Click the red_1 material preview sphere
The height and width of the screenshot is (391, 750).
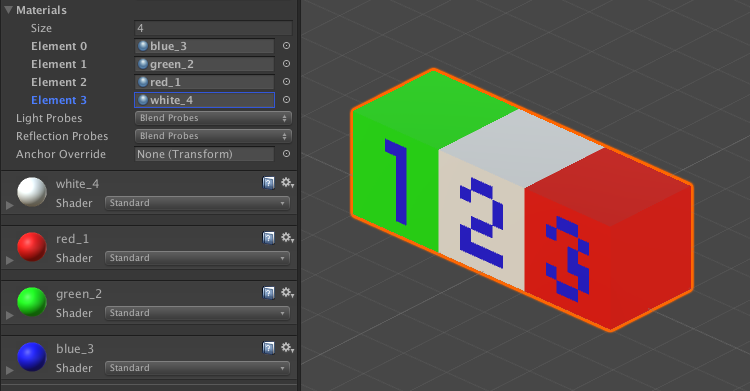pyautogui.click(x=32, y=247)
